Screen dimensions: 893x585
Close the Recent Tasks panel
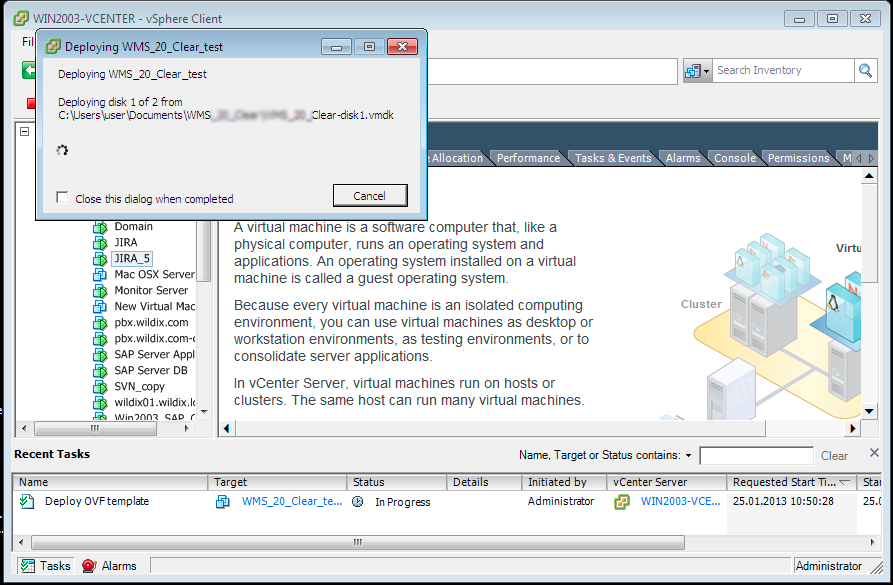click(x=874, y=453)
